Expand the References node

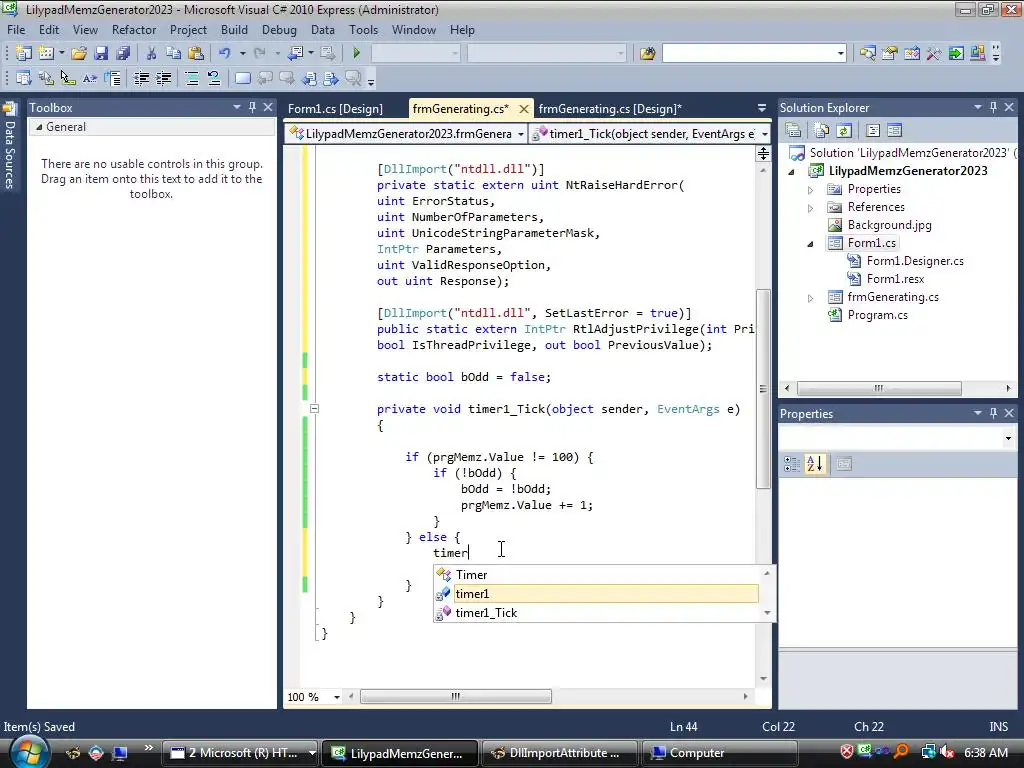[x=810, y=208]
